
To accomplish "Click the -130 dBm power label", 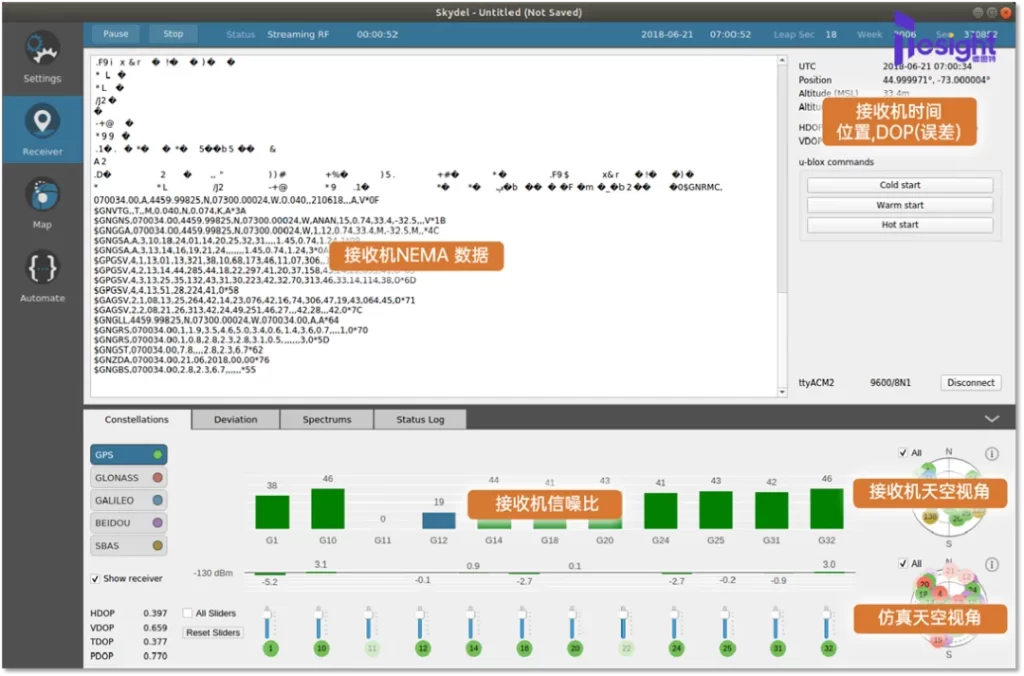I will click(213, 573).
